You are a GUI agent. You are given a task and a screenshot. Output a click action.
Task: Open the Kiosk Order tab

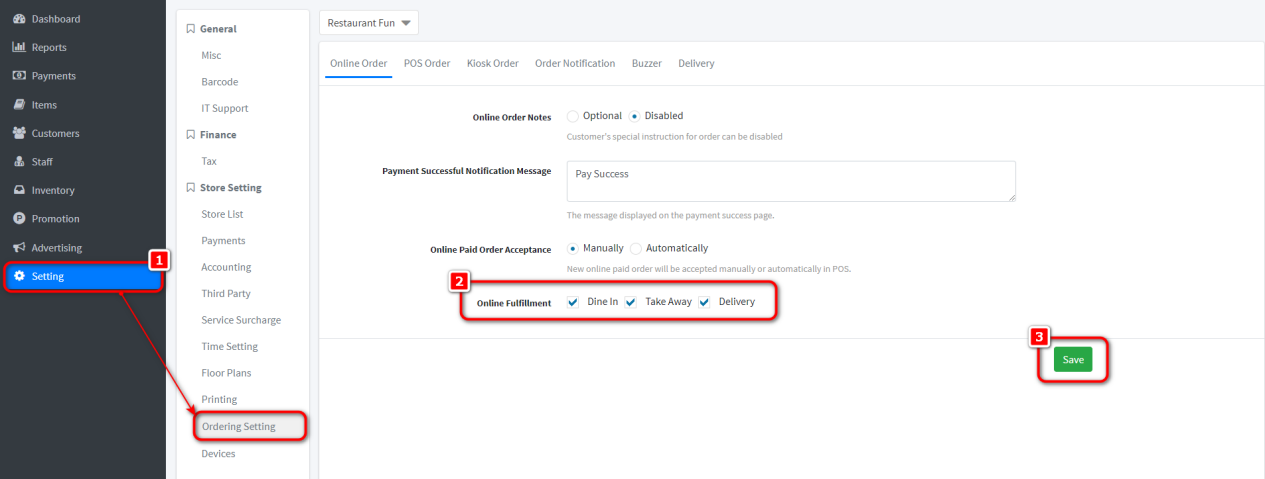pyautogui.click(x=492, y=63)
